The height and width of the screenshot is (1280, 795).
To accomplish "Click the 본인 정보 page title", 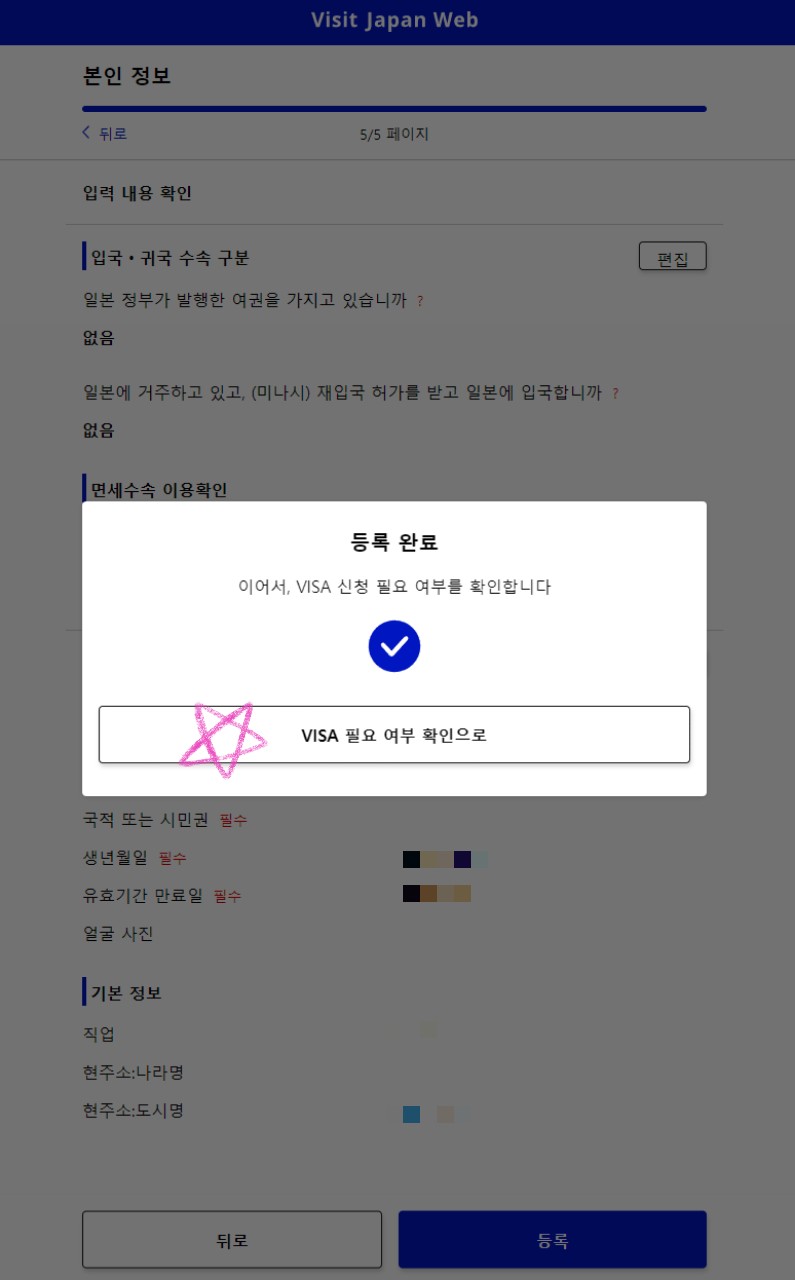I will [127, 76].
